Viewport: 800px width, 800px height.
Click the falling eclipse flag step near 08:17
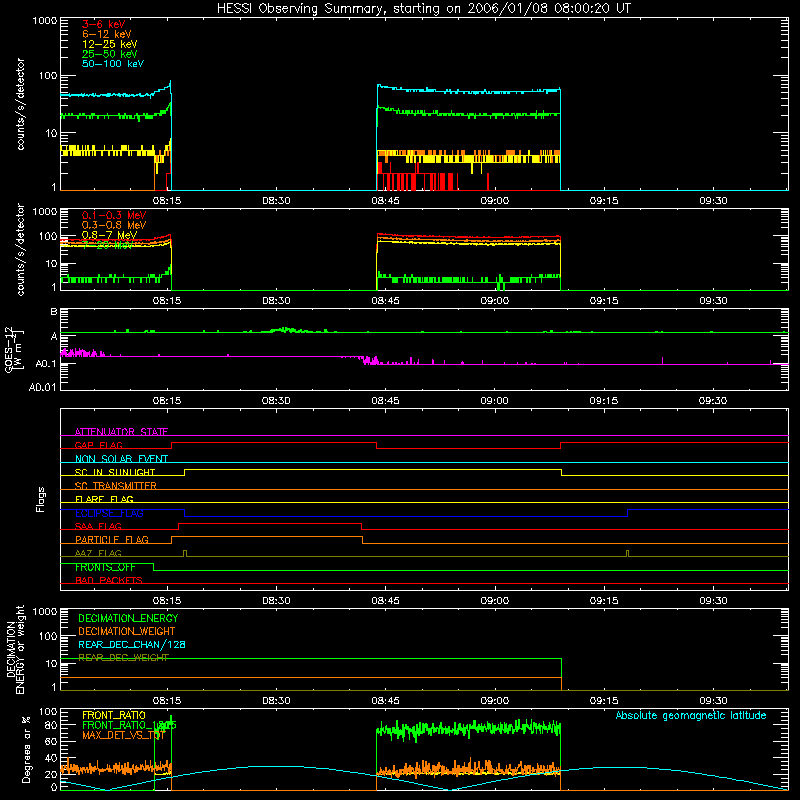click(185, 513)
